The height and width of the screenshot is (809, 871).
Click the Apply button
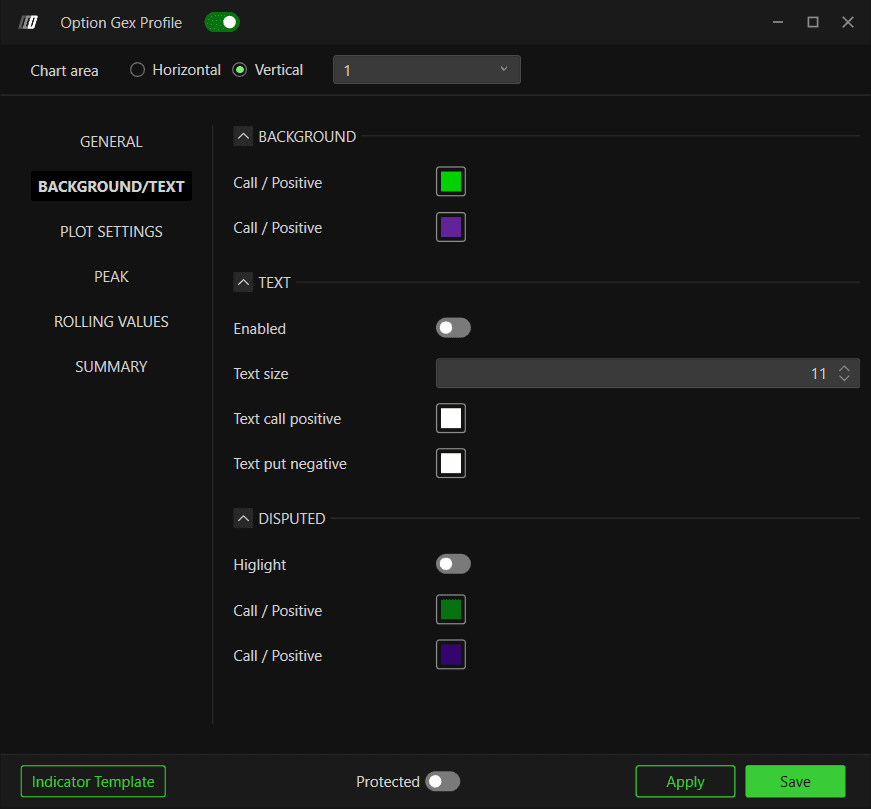685,781
